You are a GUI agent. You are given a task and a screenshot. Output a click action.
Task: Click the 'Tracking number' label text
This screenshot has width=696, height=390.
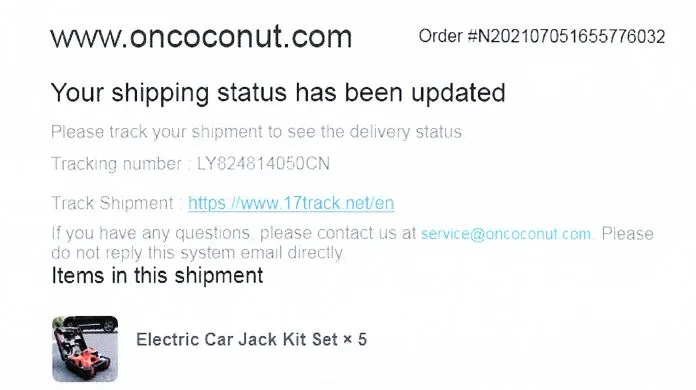[x=117, y=164]
